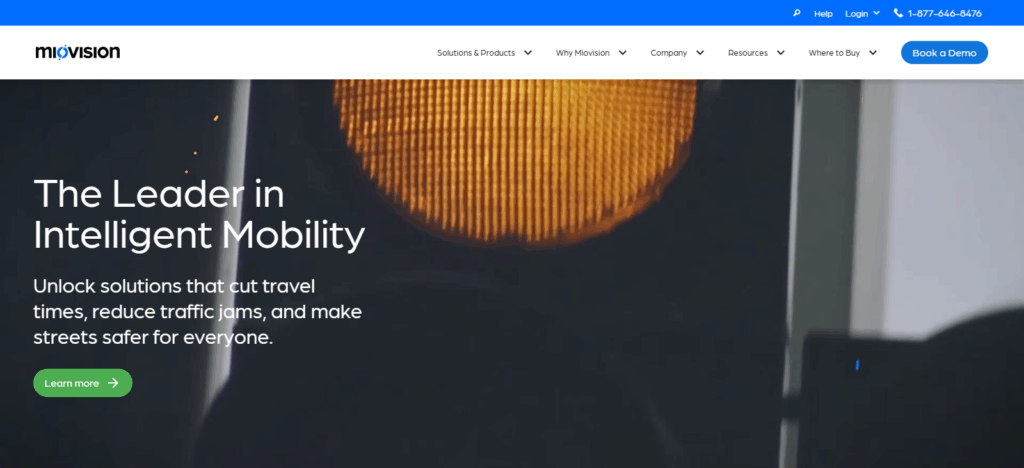The image size is (1024, 468).
Task: Click the heading The Leader in Intelligent Mobility
Action: [199, 215]
